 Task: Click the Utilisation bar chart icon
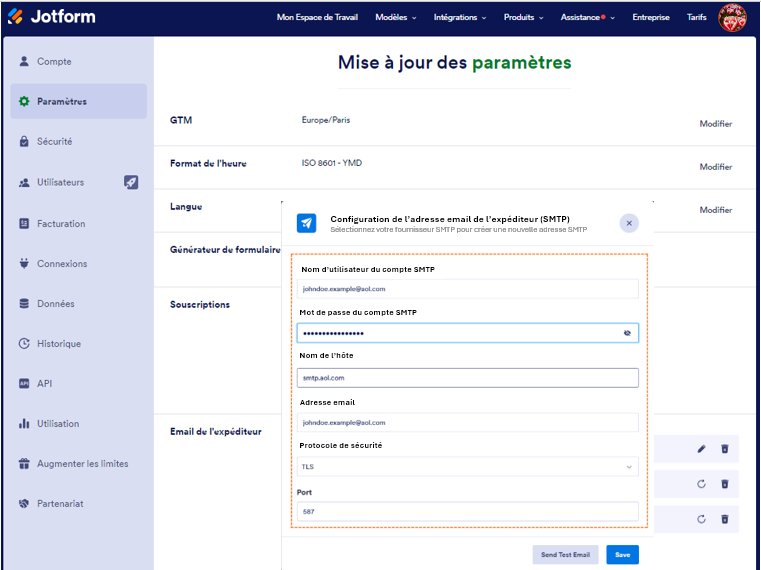(x=24, y=423)
